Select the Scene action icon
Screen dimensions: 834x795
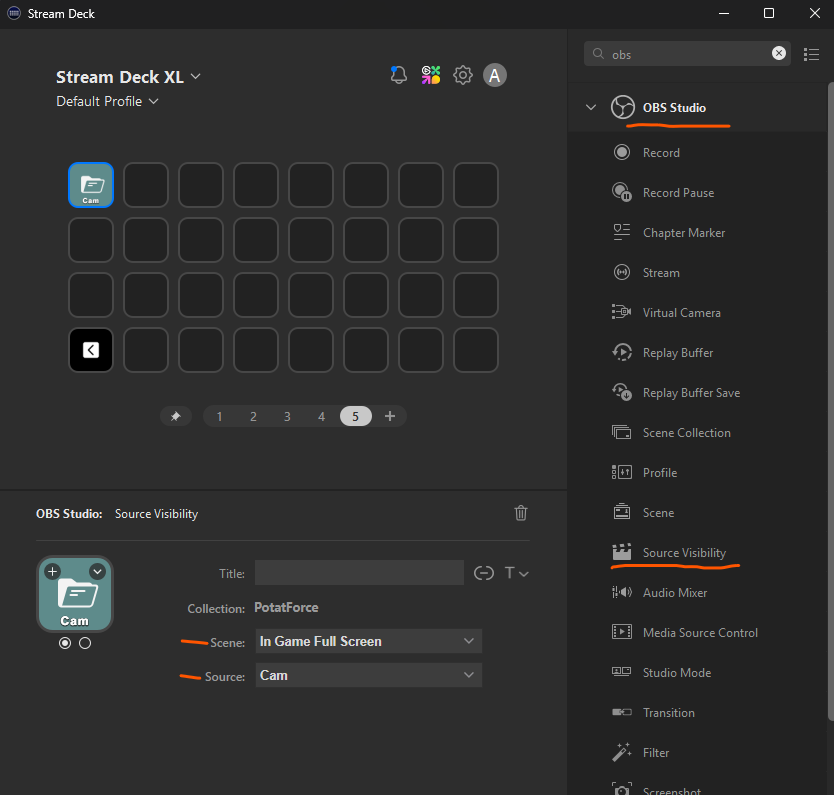[622, 512]
